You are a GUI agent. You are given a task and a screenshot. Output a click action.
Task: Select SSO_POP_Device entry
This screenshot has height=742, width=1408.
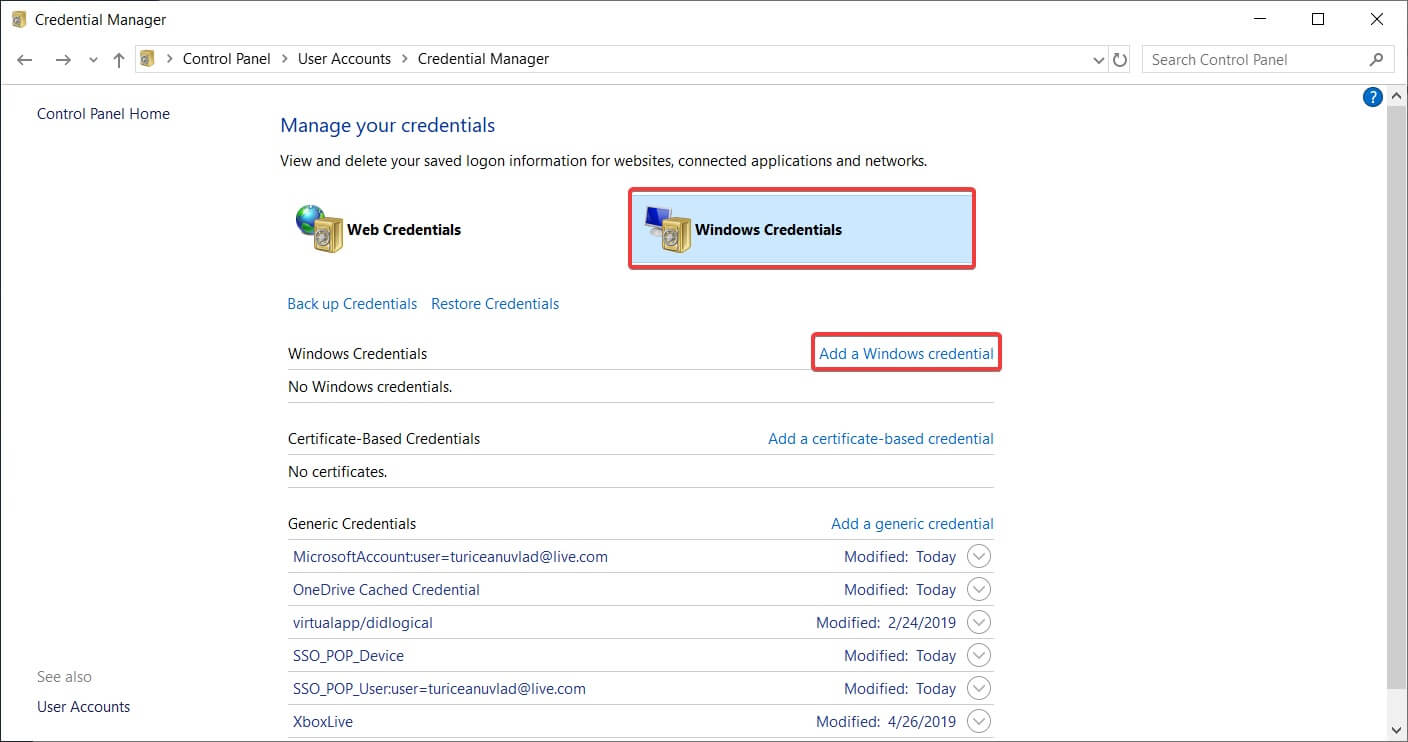pos(348,656)
